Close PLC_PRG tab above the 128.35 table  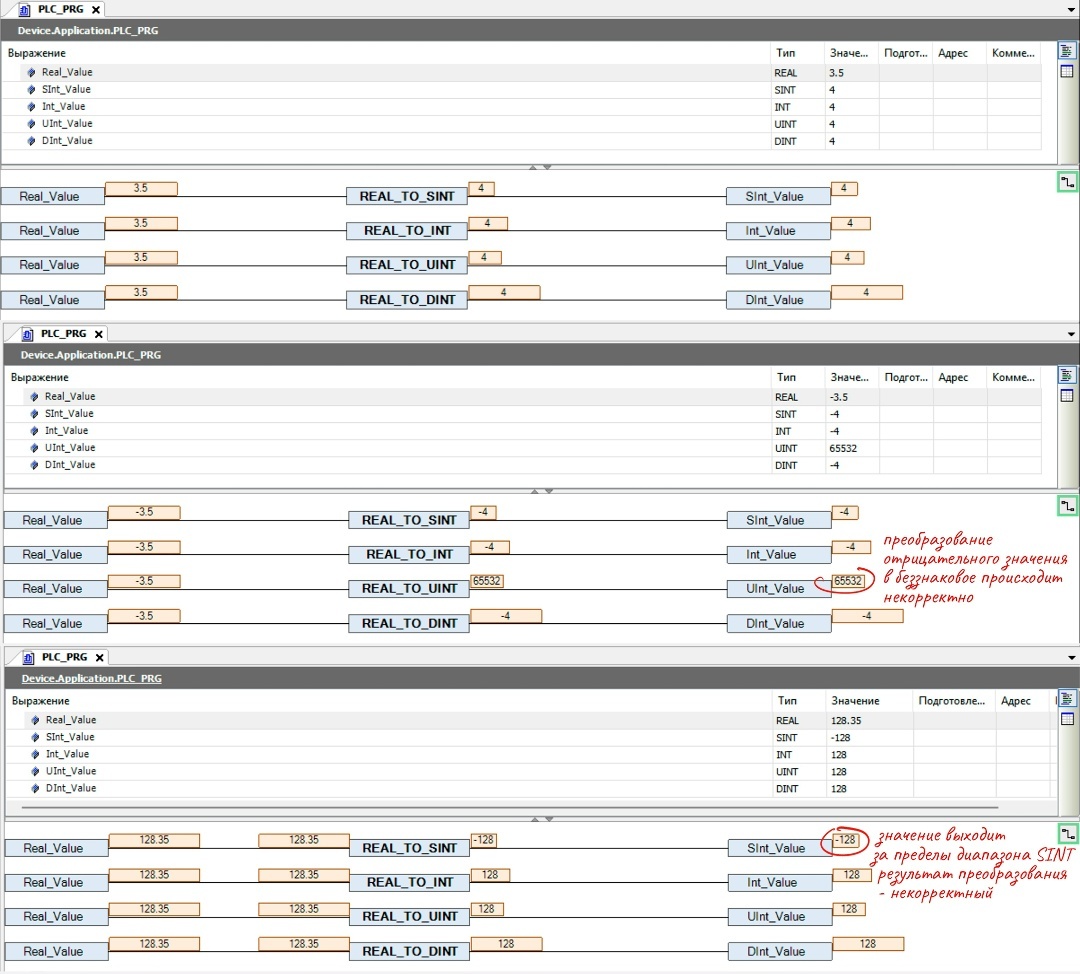click(x=99, y=658)
